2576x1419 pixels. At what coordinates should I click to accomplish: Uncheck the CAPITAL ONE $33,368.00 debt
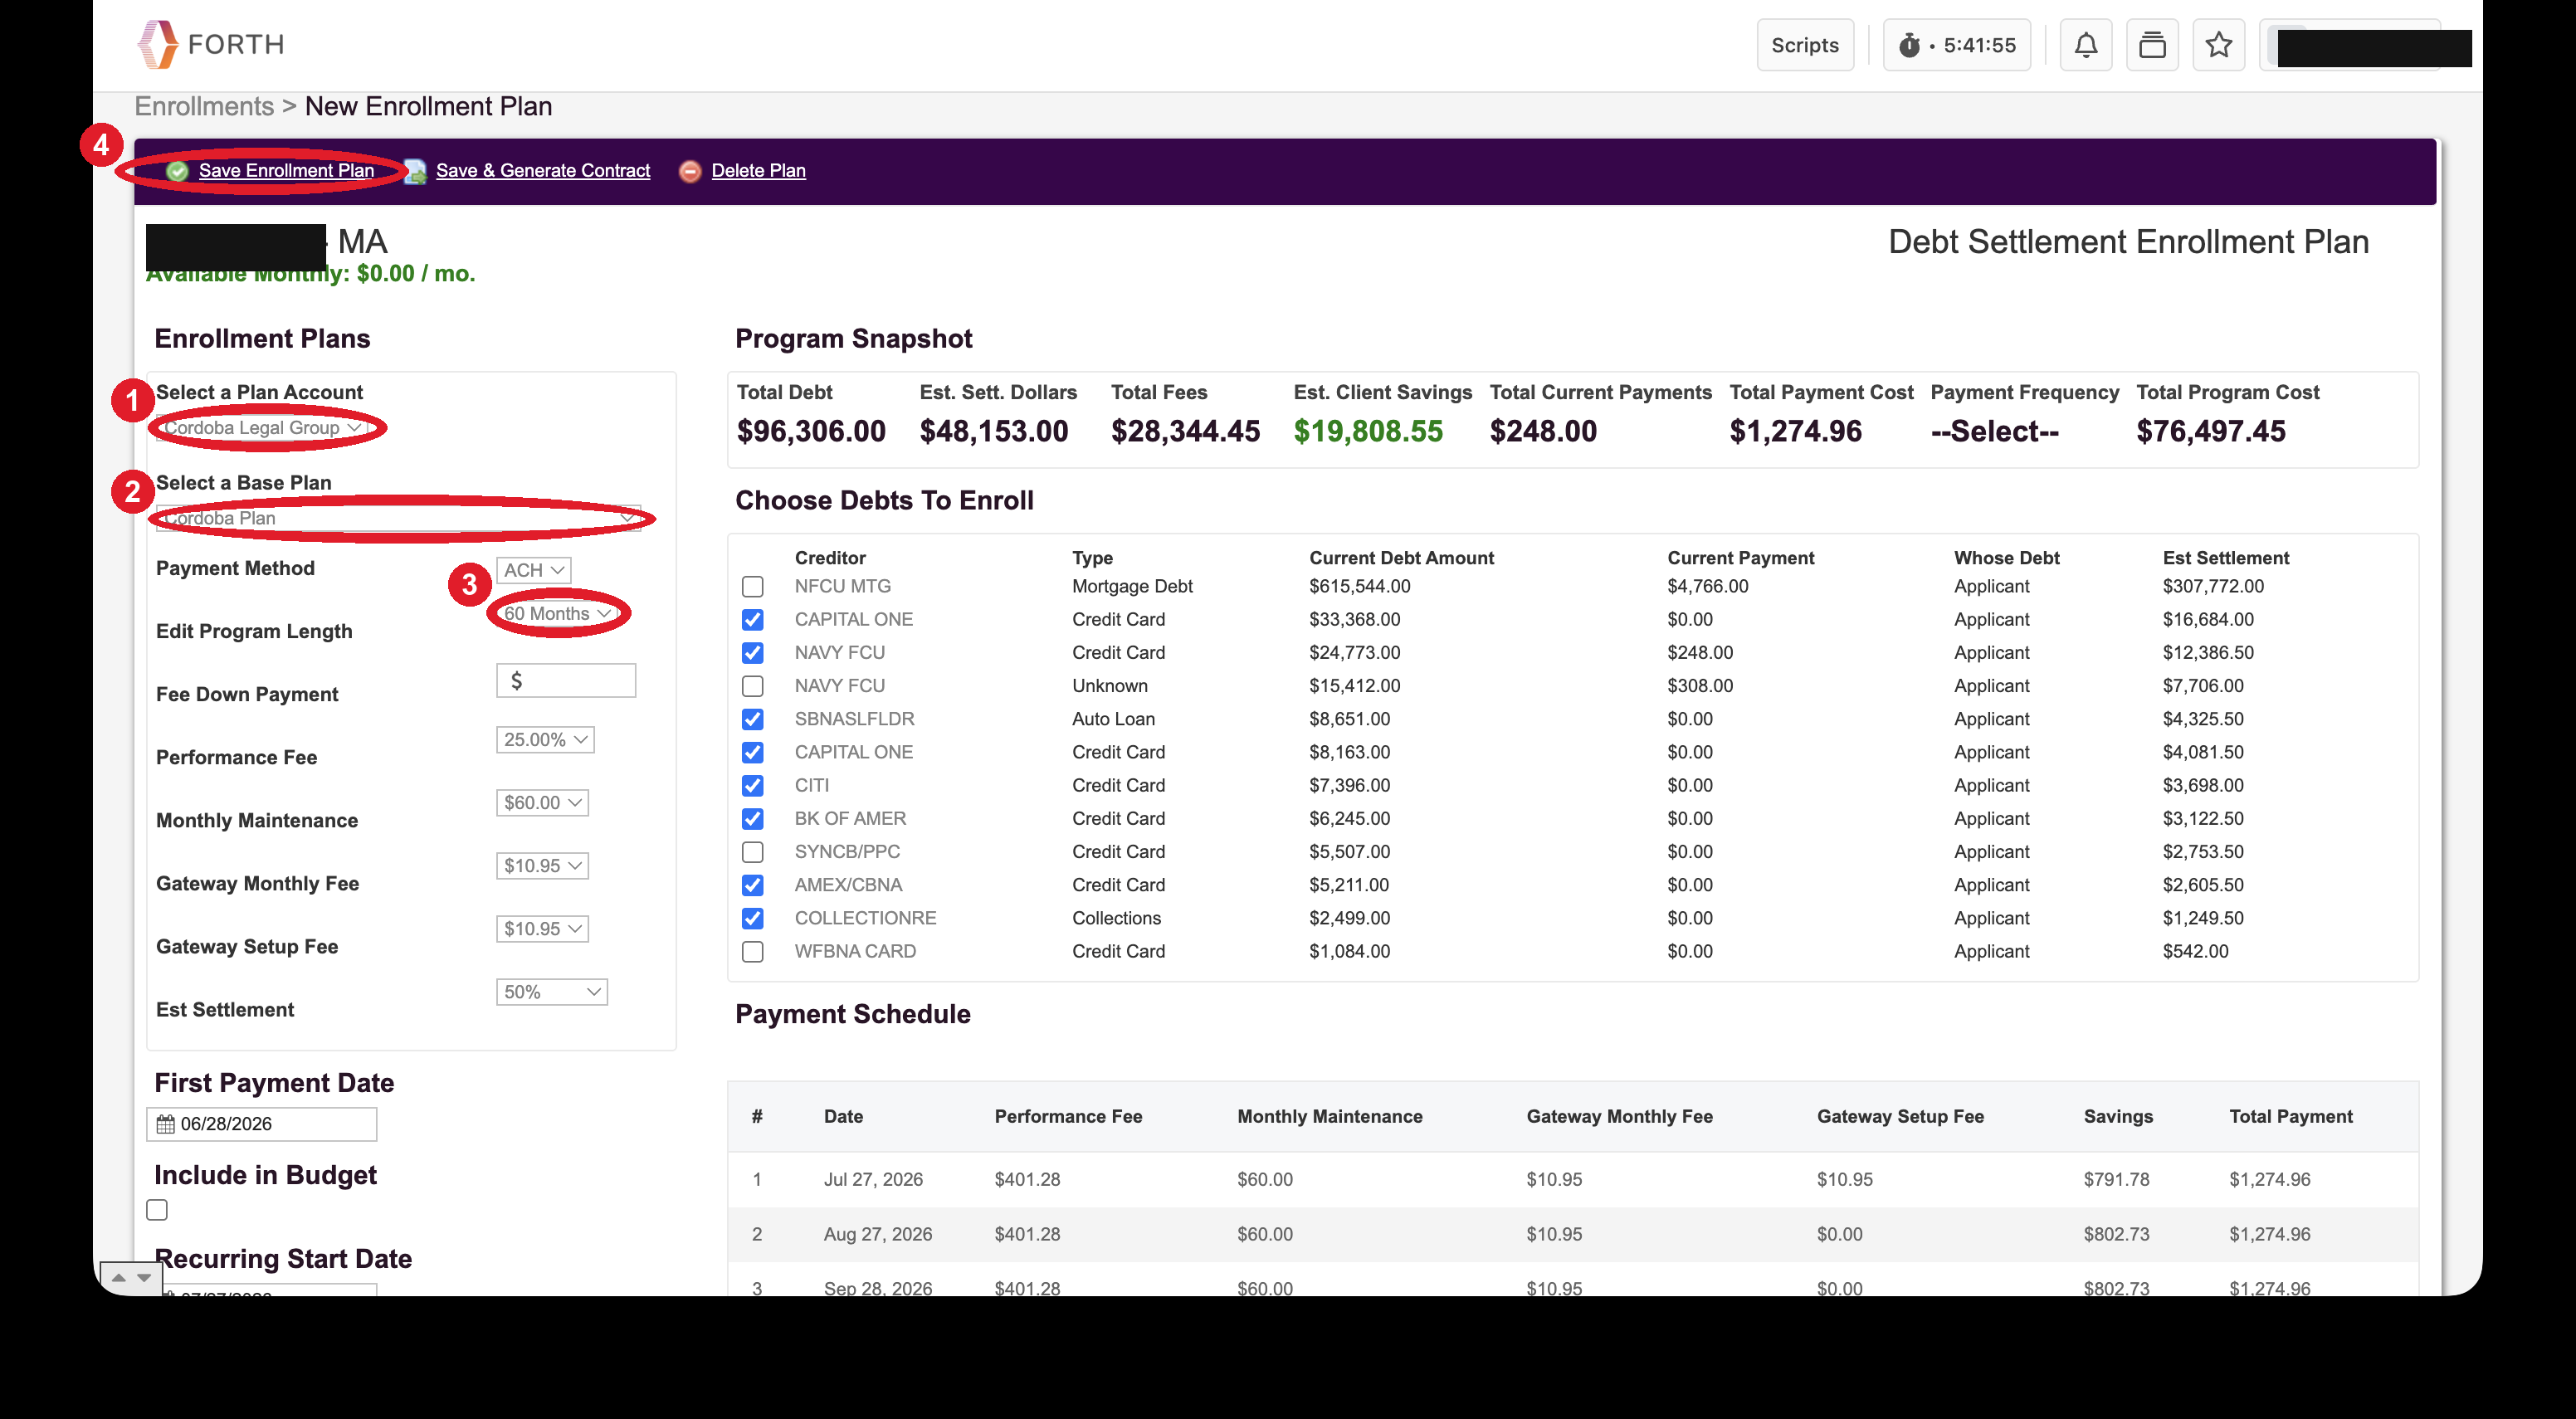(x=753, y=620)
